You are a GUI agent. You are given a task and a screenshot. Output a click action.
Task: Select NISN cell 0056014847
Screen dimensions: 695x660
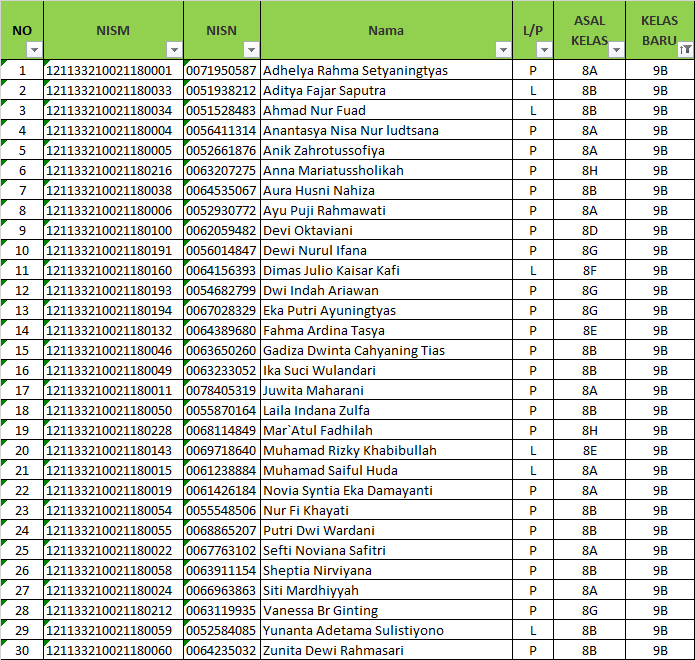[x=221, y=250]
